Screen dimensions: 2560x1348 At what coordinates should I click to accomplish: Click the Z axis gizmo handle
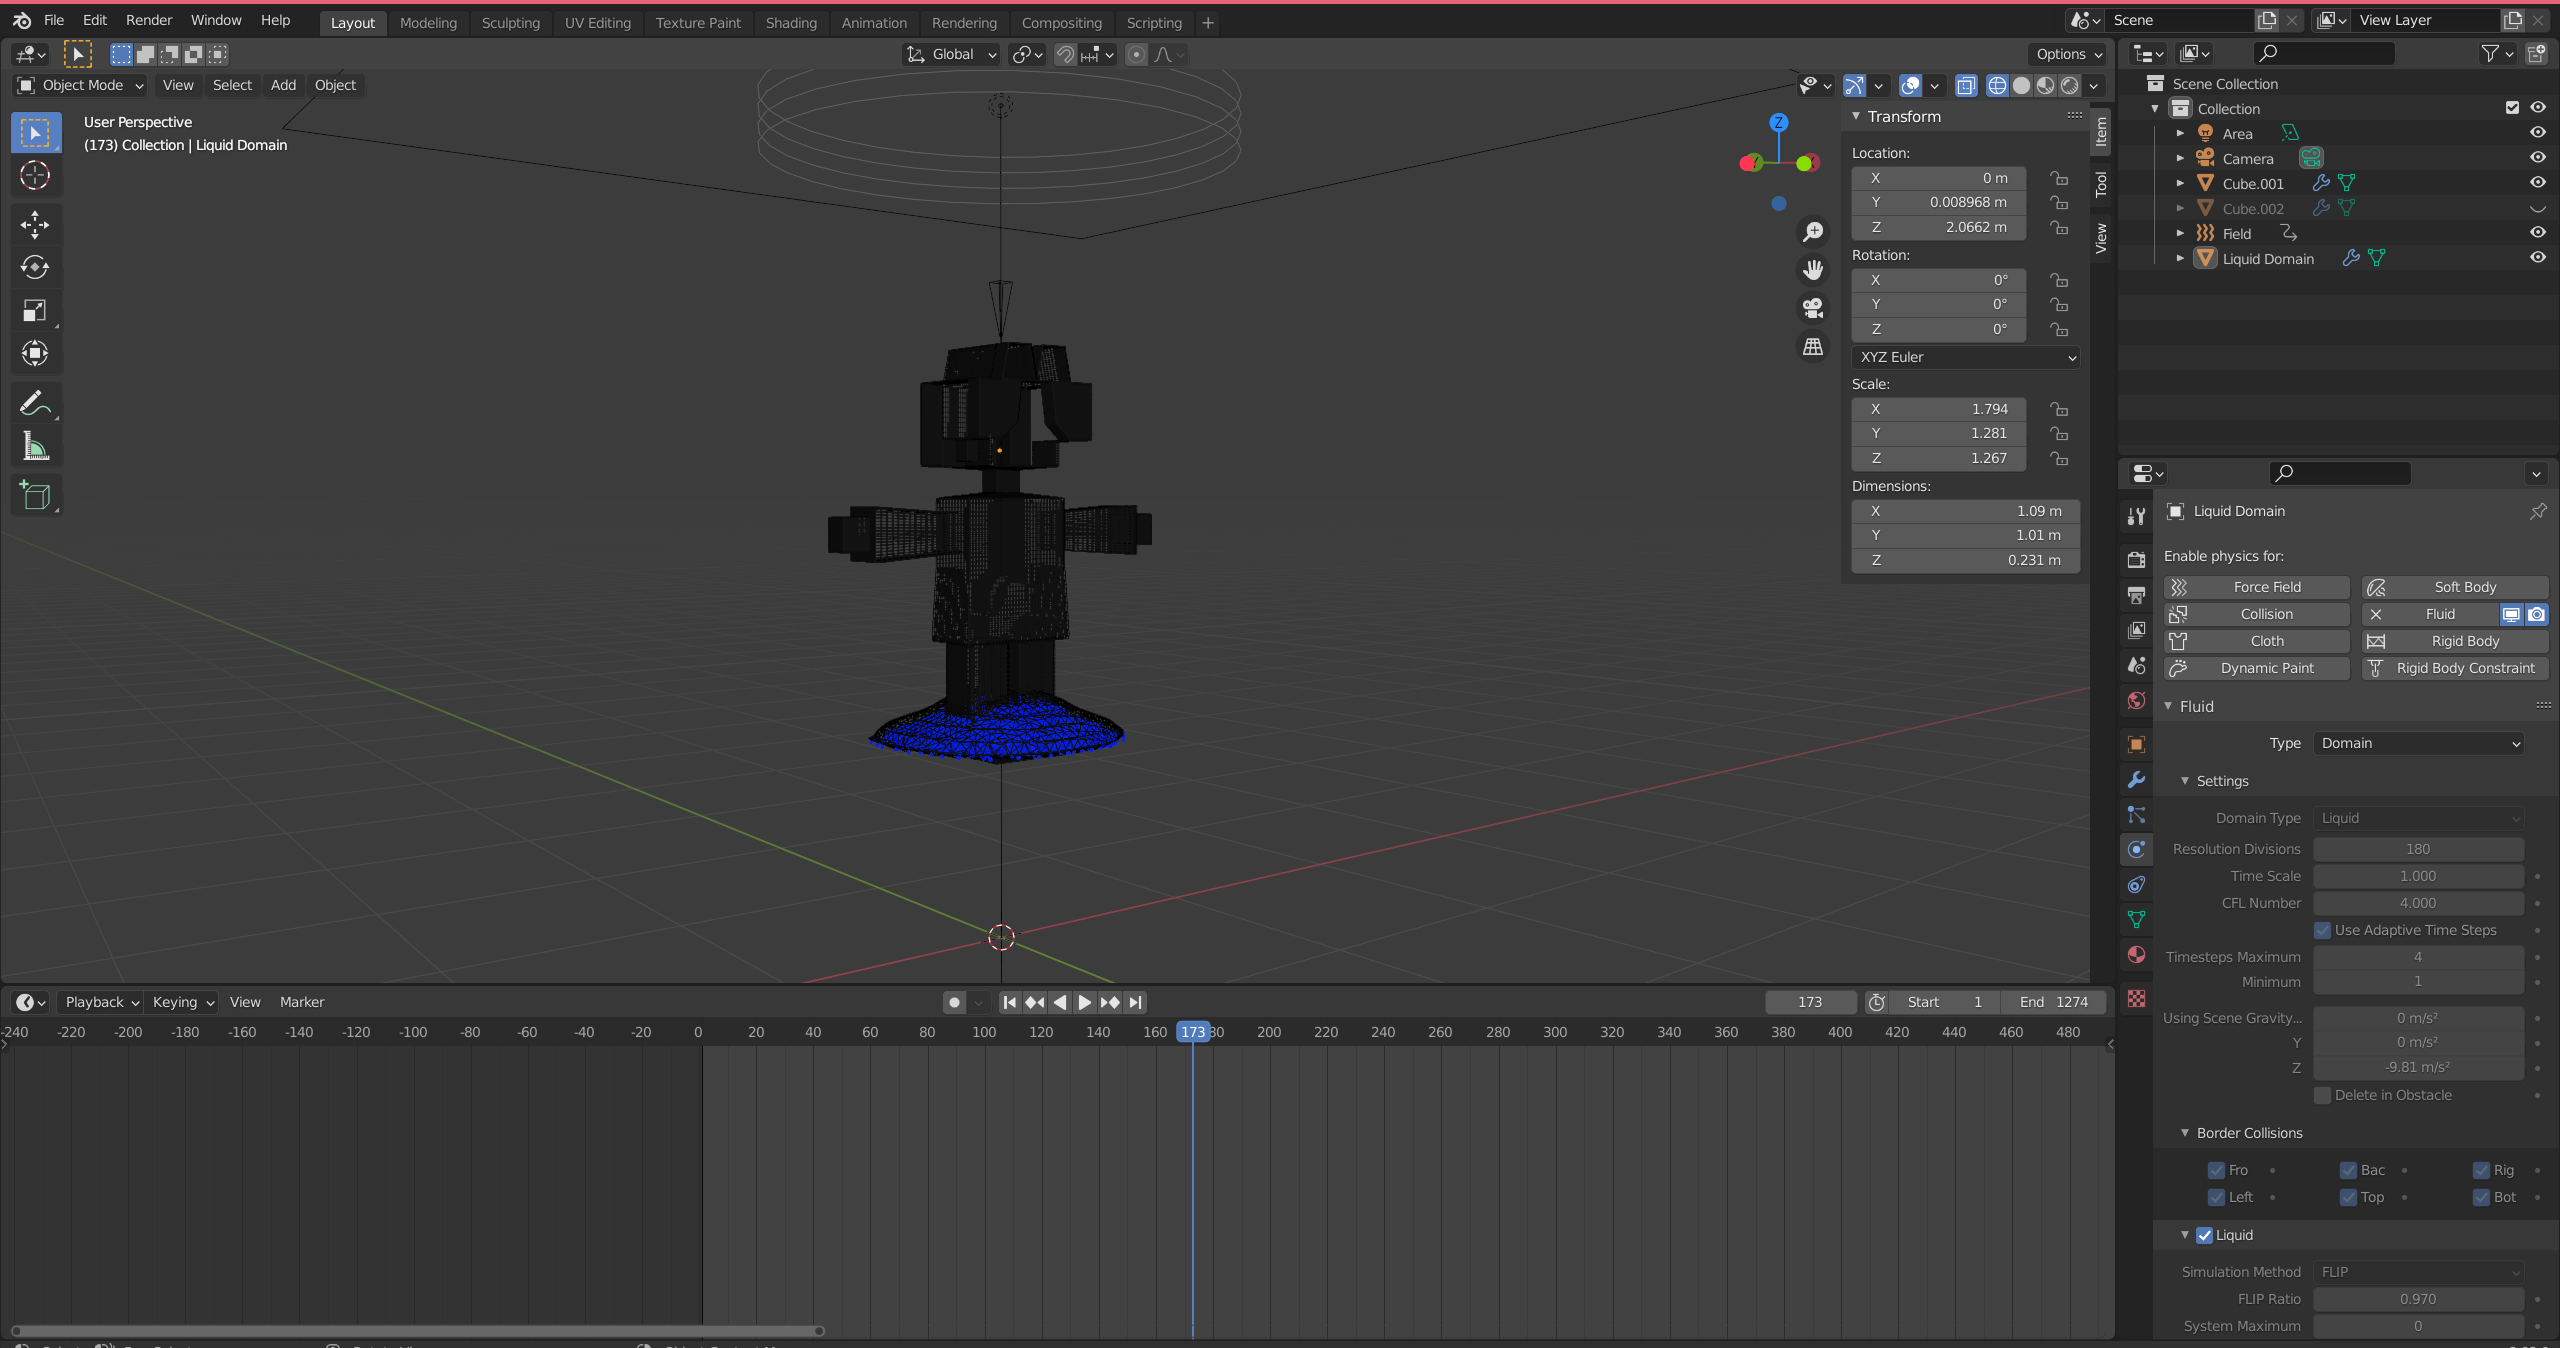coord(1778,122)
